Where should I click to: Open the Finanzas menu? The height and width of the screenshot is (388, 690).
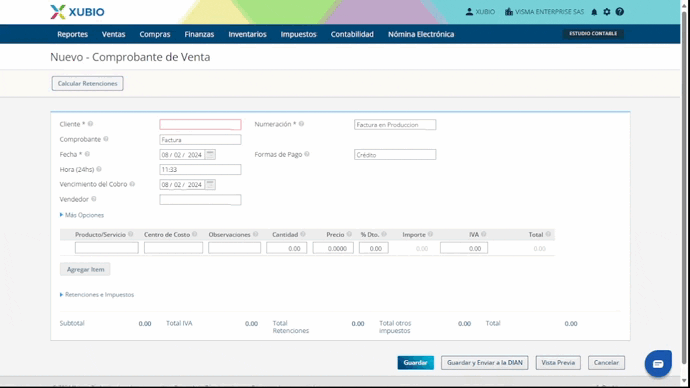[199, 34]
